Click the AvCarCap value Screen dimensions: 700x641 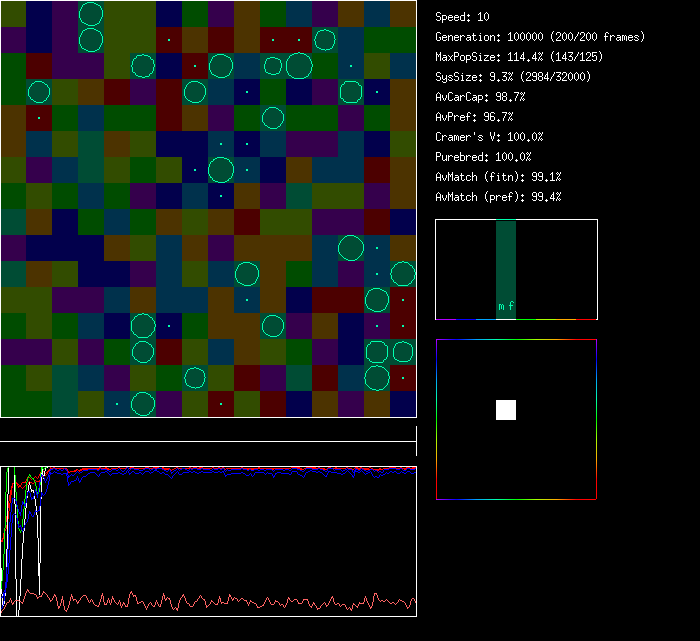[x=480, y=97]
